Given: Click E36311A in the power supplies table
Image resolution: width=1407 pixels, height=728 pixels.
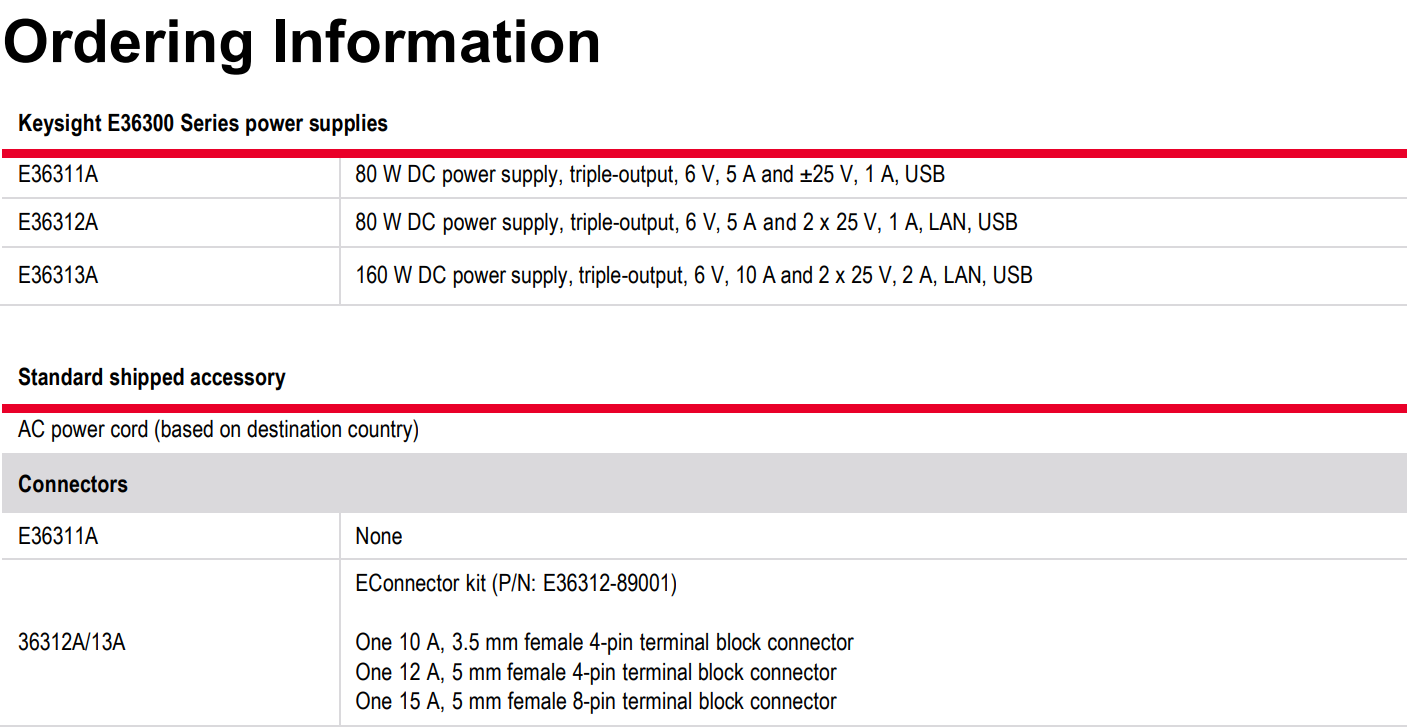Looking at the screenshot, I should click(58, 175).
